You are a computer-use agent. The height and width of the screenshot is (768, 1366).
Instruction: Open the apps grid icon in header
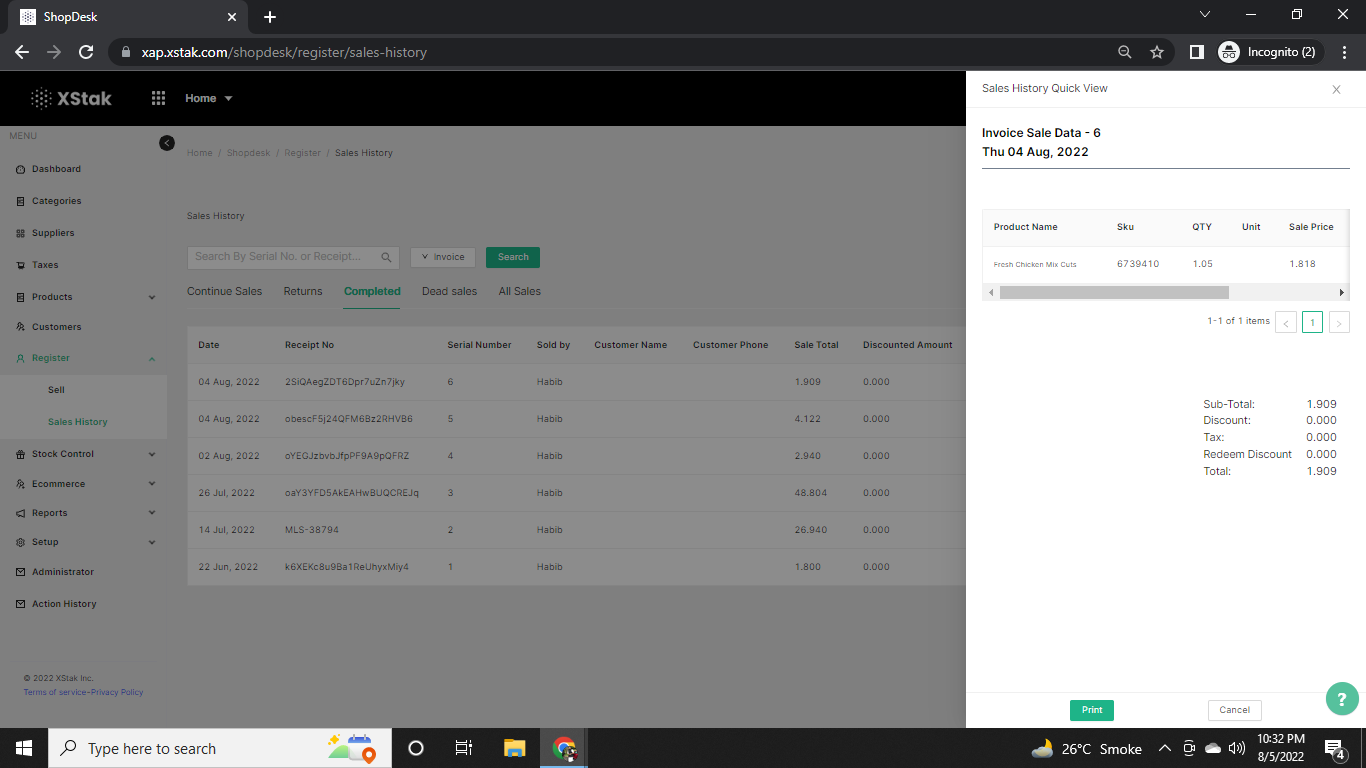click(x=158, y=98)
